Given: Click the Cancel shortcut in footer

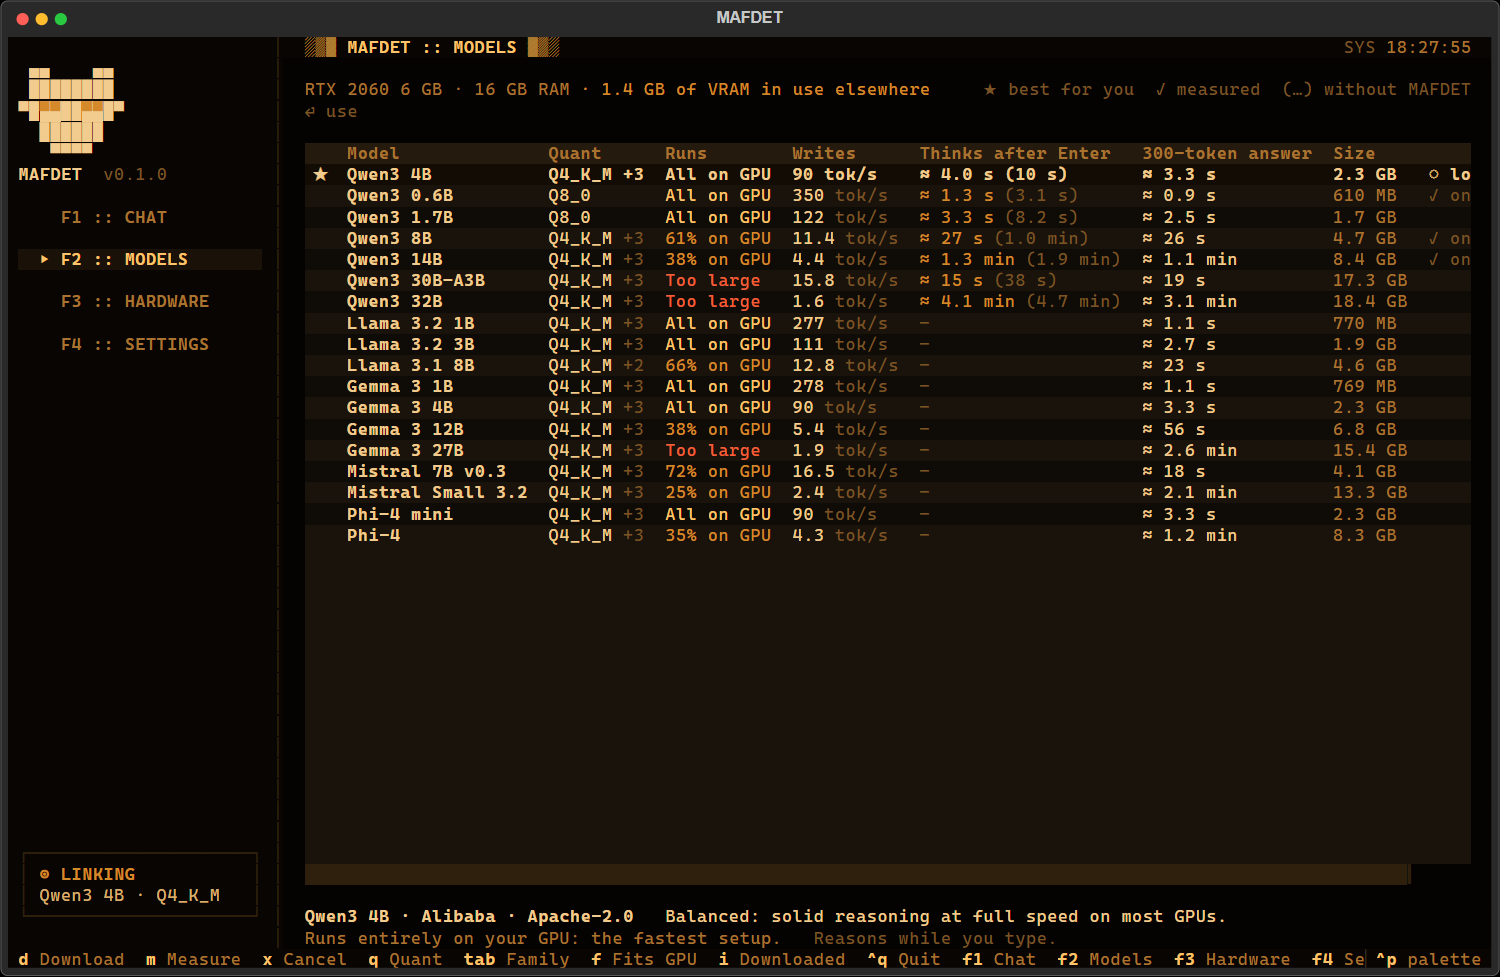Looking at the screenshot, I should coord(304,959).
